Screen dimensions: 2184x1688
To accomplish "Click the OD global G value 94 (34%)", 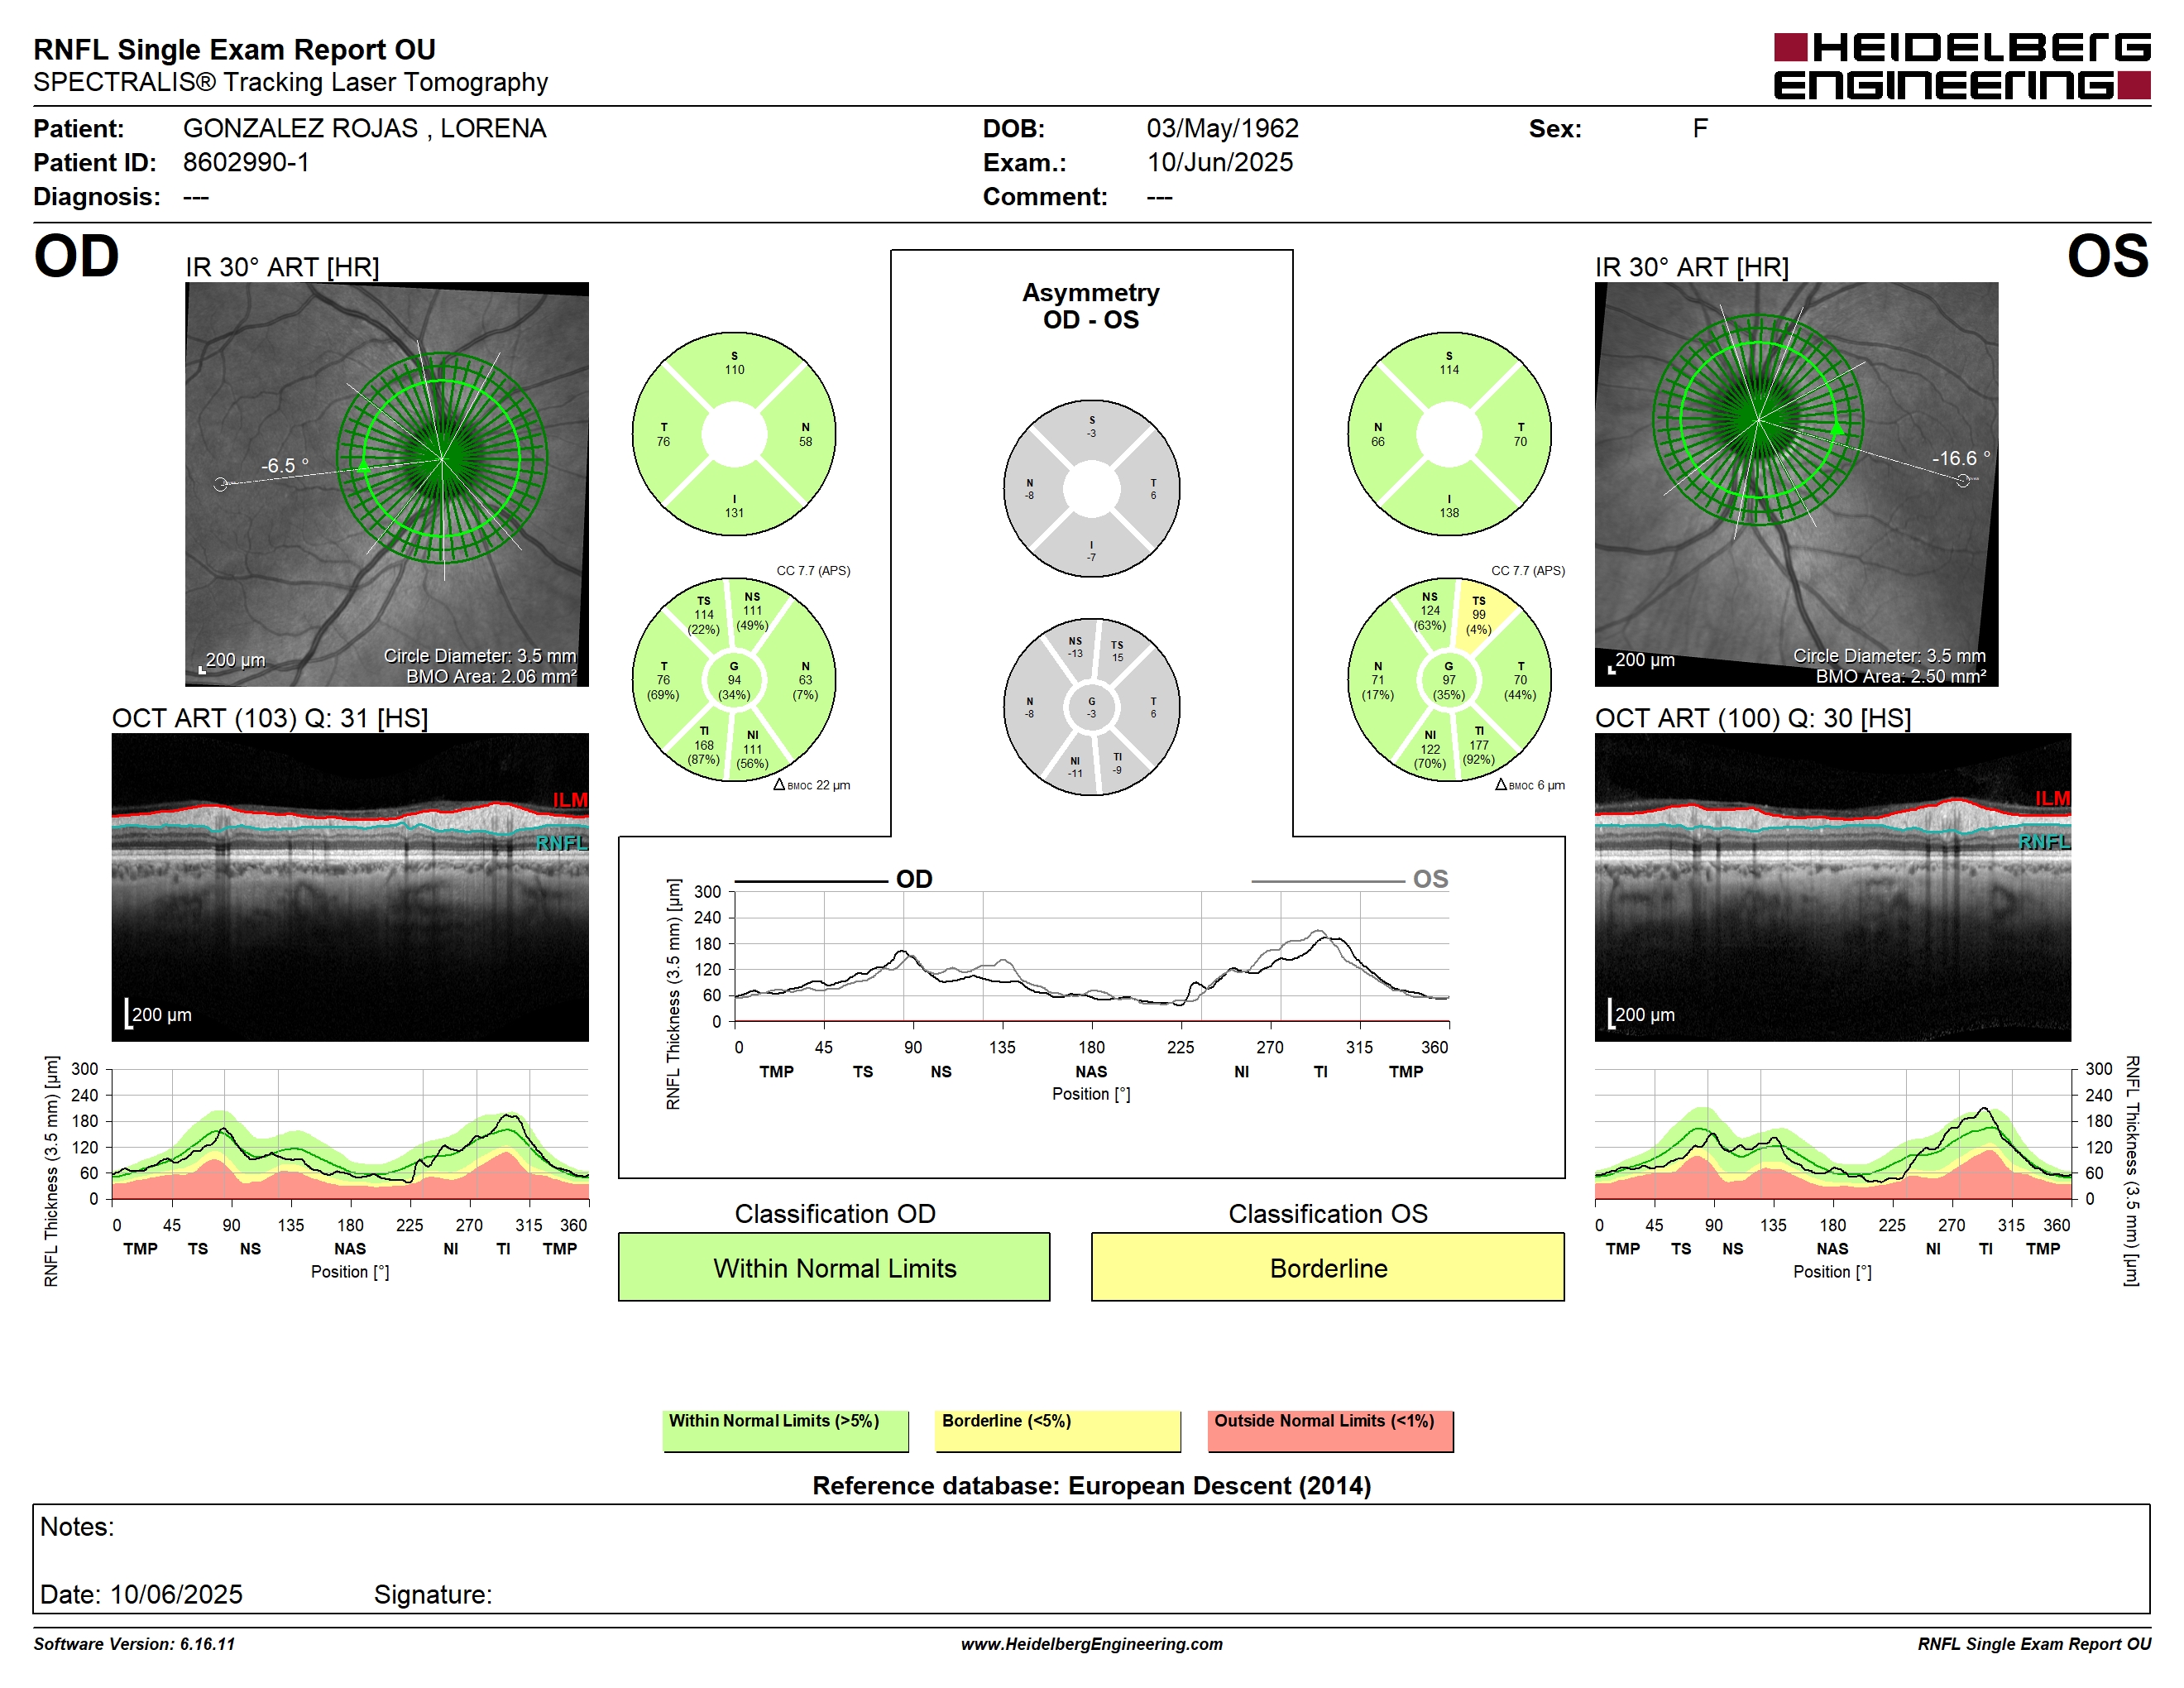I will point(734,680).
